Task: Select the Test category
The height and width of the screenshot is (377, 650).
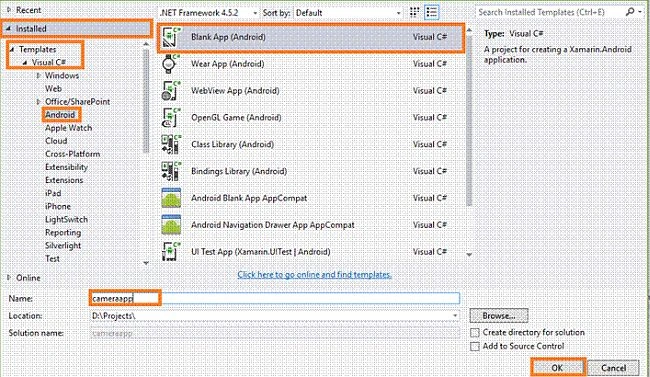Action: (x=52, y=259)
